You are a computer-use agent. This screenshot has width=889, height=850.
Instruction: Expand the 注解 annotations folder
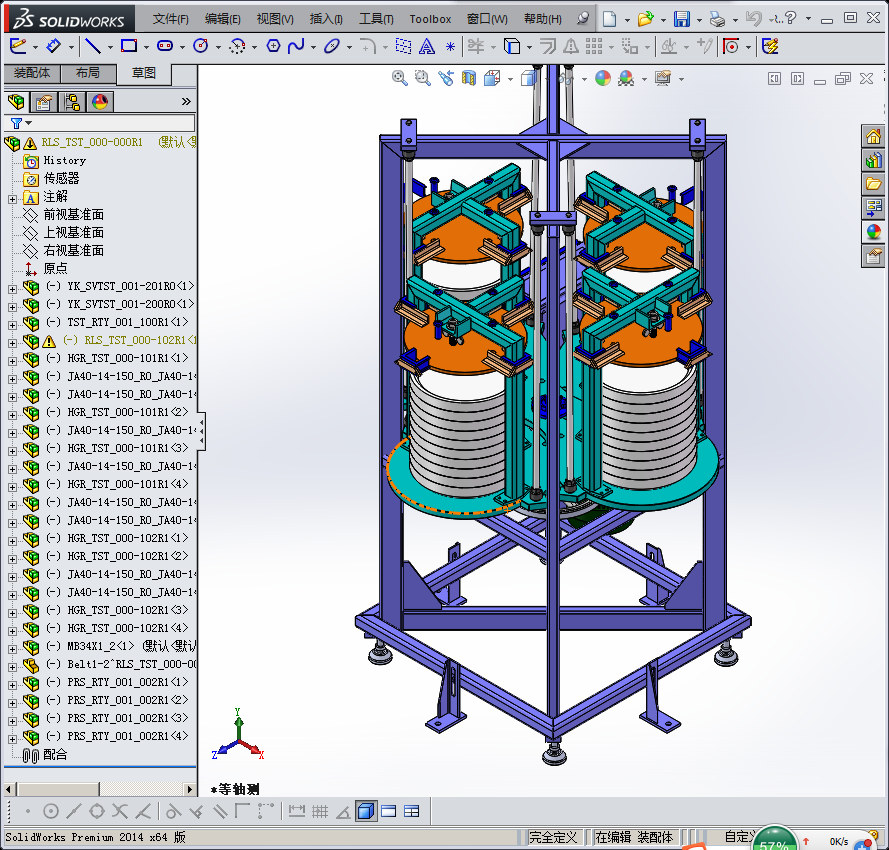(12, 197)
